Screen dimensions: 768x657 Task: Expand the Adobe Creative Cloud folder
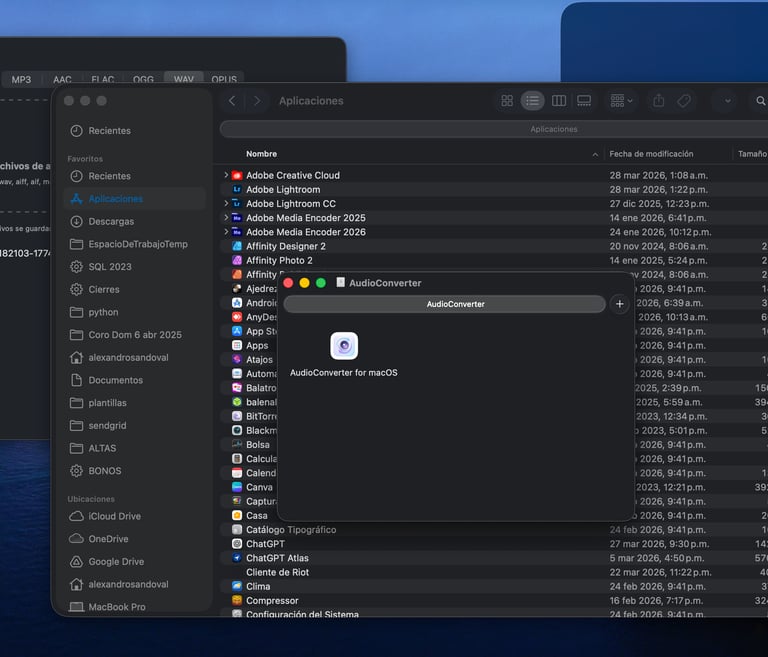click(x=226, y=176)
